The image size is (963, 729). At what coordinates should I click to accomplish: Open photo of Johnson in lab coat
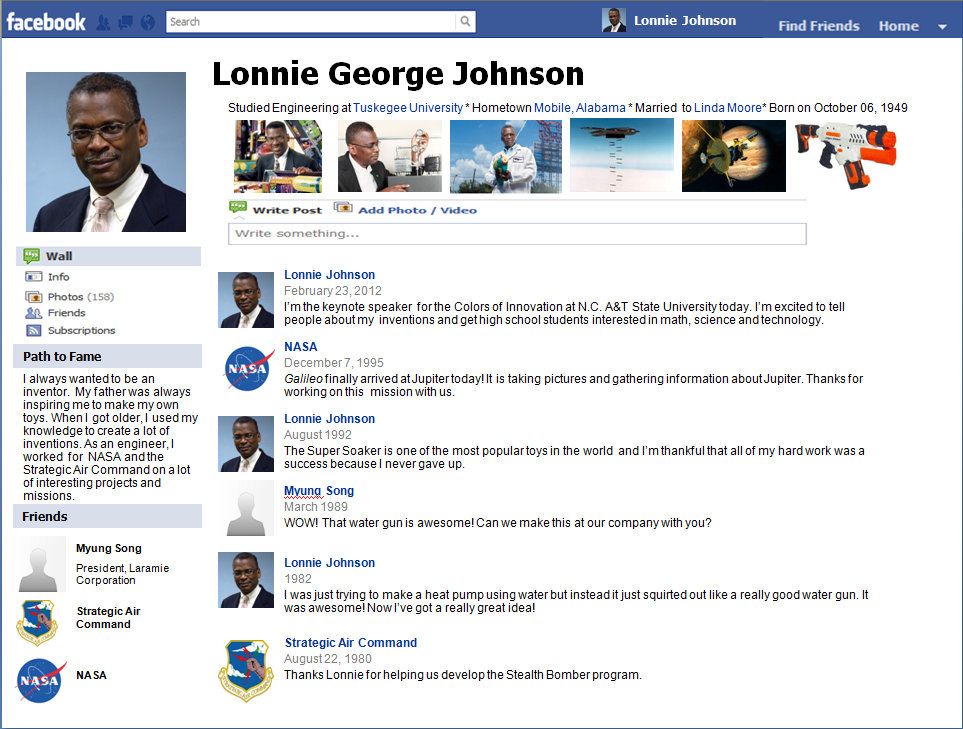click(505, 156)
